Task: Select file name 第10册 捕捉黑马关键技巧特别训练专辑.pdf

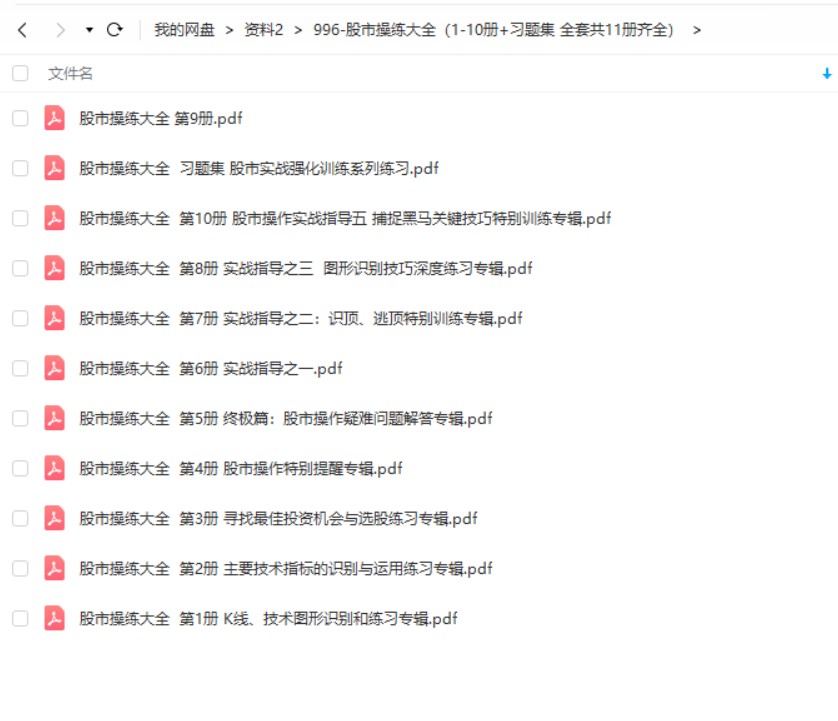Action: [345, 218]
